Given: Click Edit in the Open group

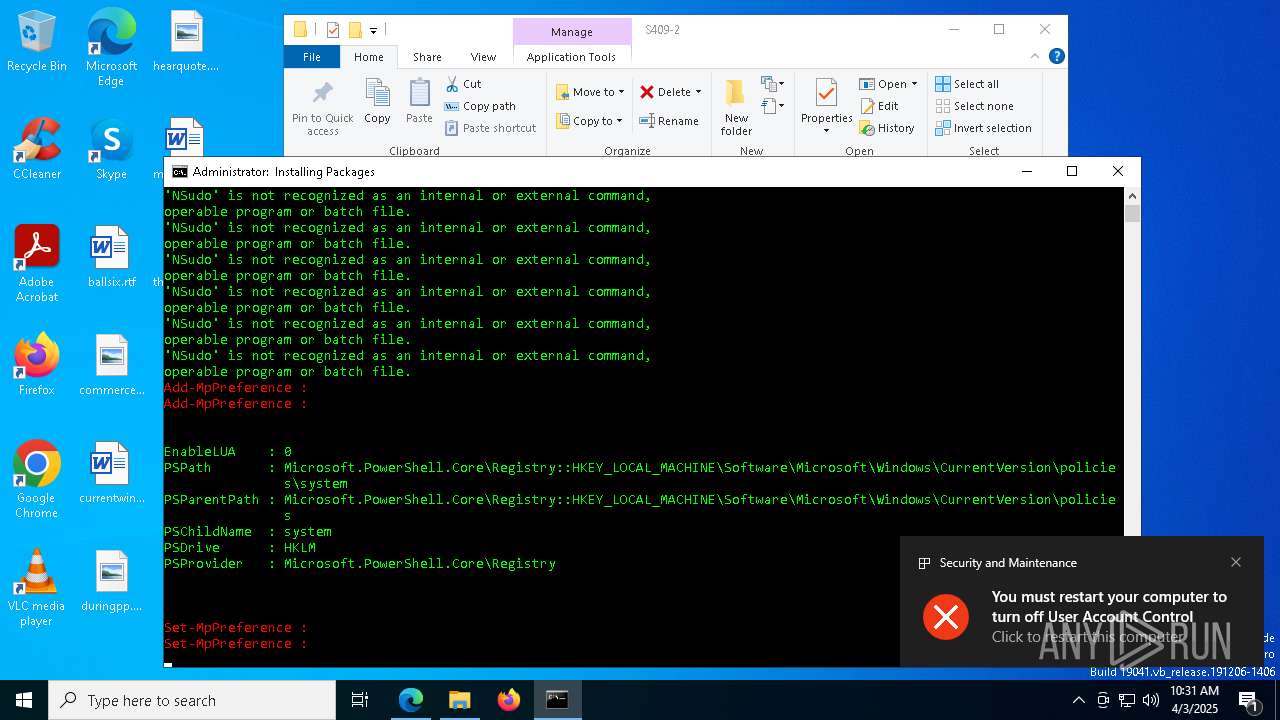Looking at the screenshot, I should click(x=879, y=106).
